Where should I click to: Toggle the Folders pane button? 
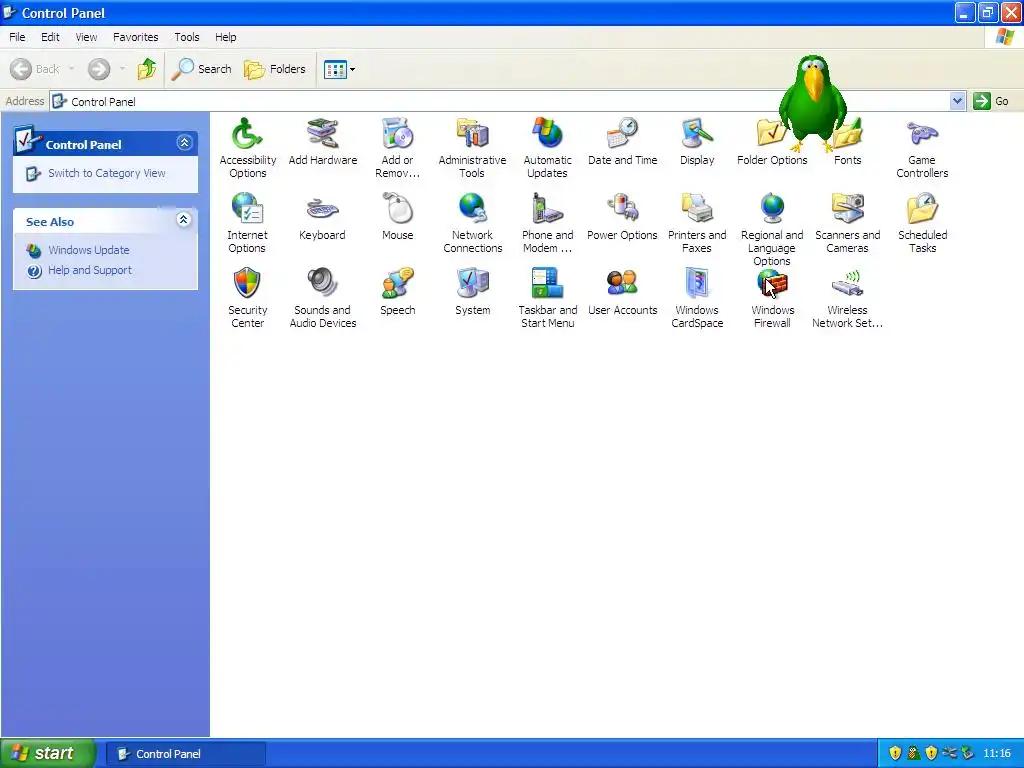point(275,69)
